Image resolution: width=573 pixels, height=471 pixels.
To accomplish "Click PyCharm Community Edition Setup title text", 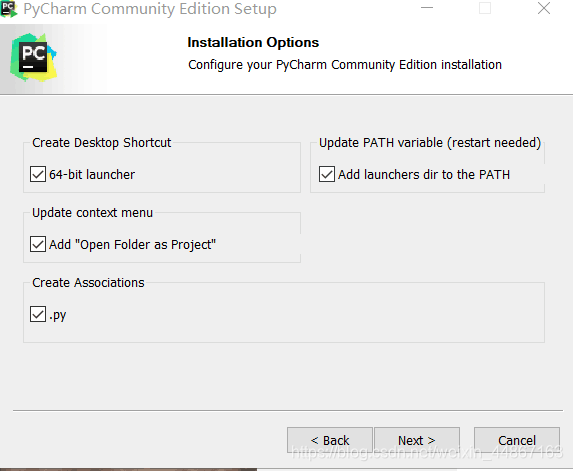I will click(150, 9).
